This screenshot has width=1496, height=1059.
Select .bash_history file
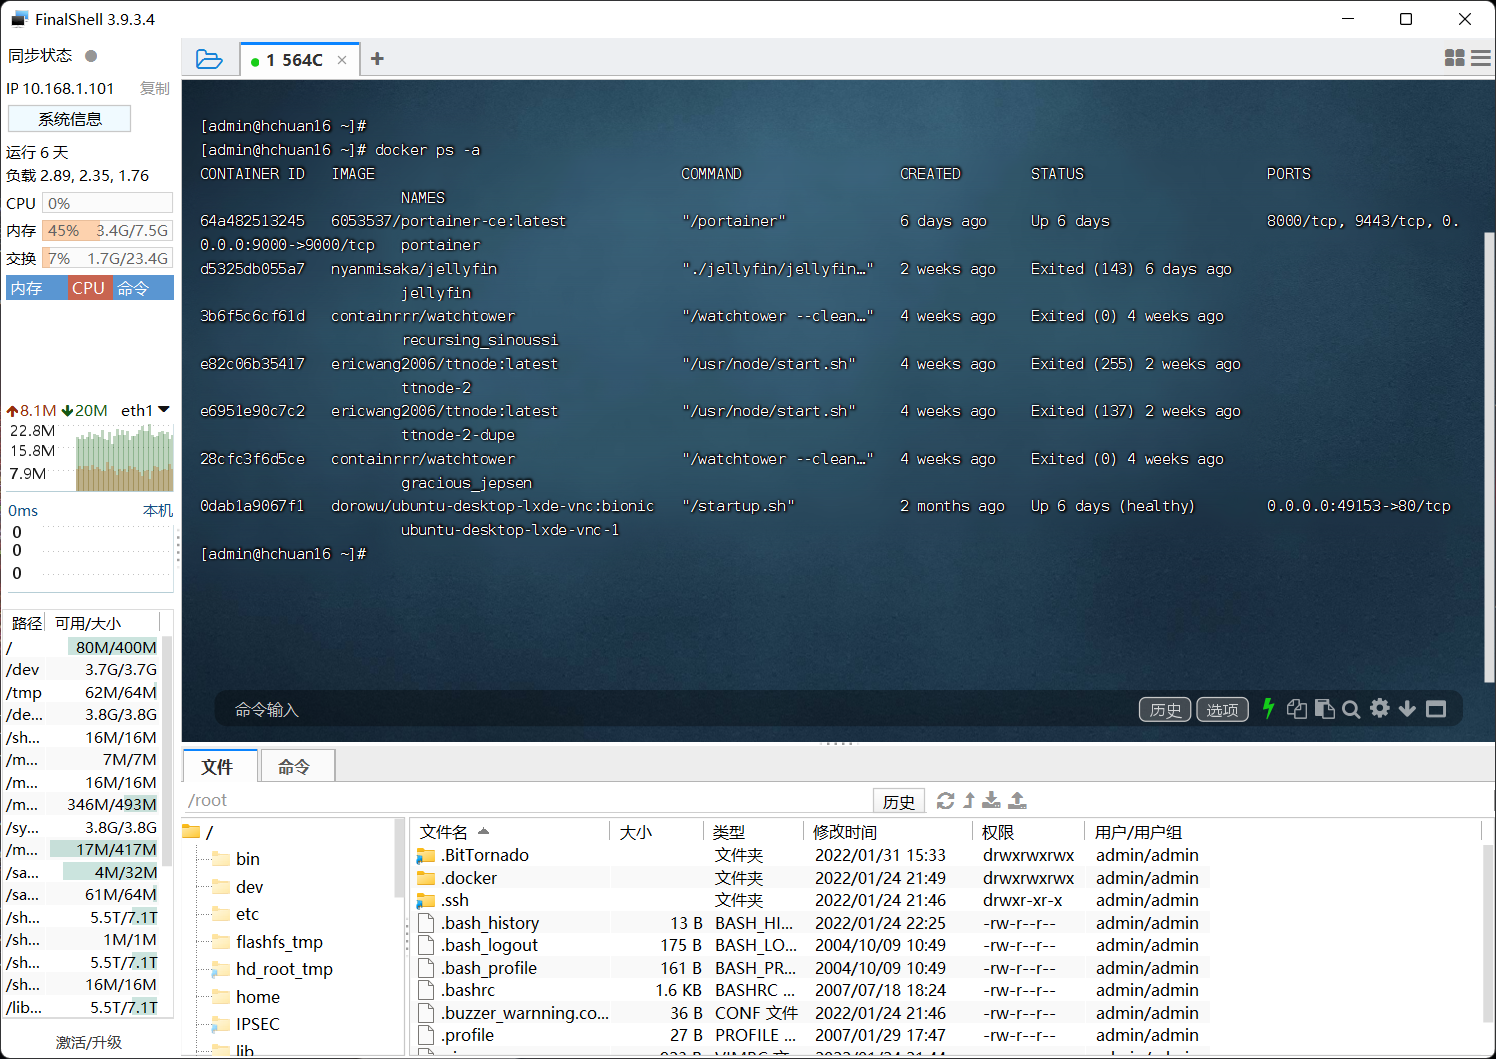coord(812,923)
